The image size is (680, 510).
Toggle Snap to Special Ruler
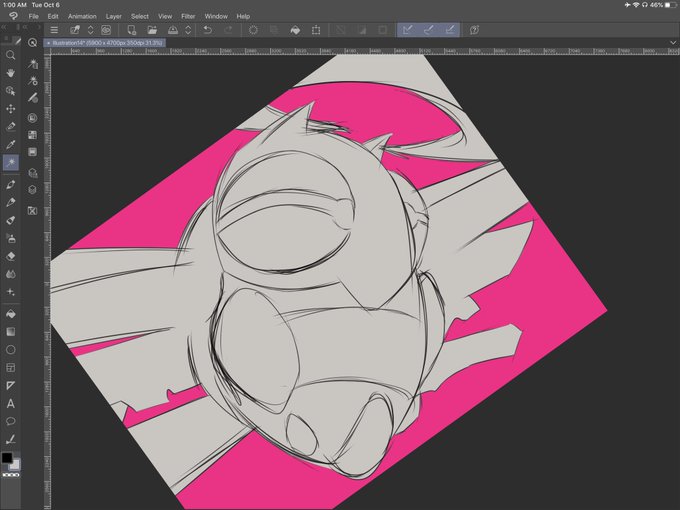(x=428, y=30)
